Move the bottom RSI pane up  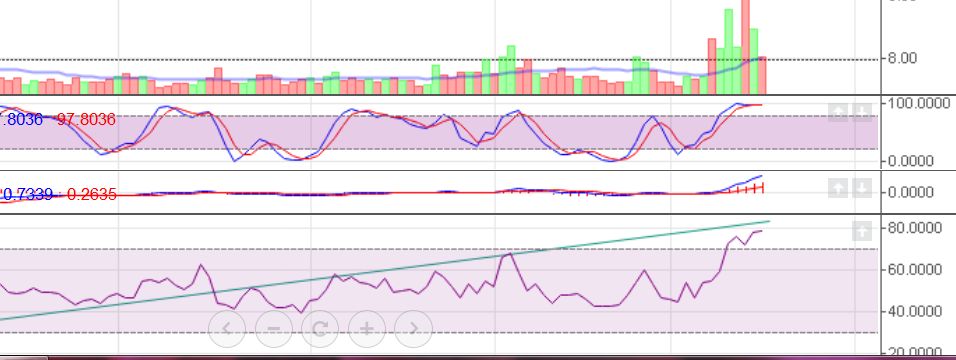(861, 231)
